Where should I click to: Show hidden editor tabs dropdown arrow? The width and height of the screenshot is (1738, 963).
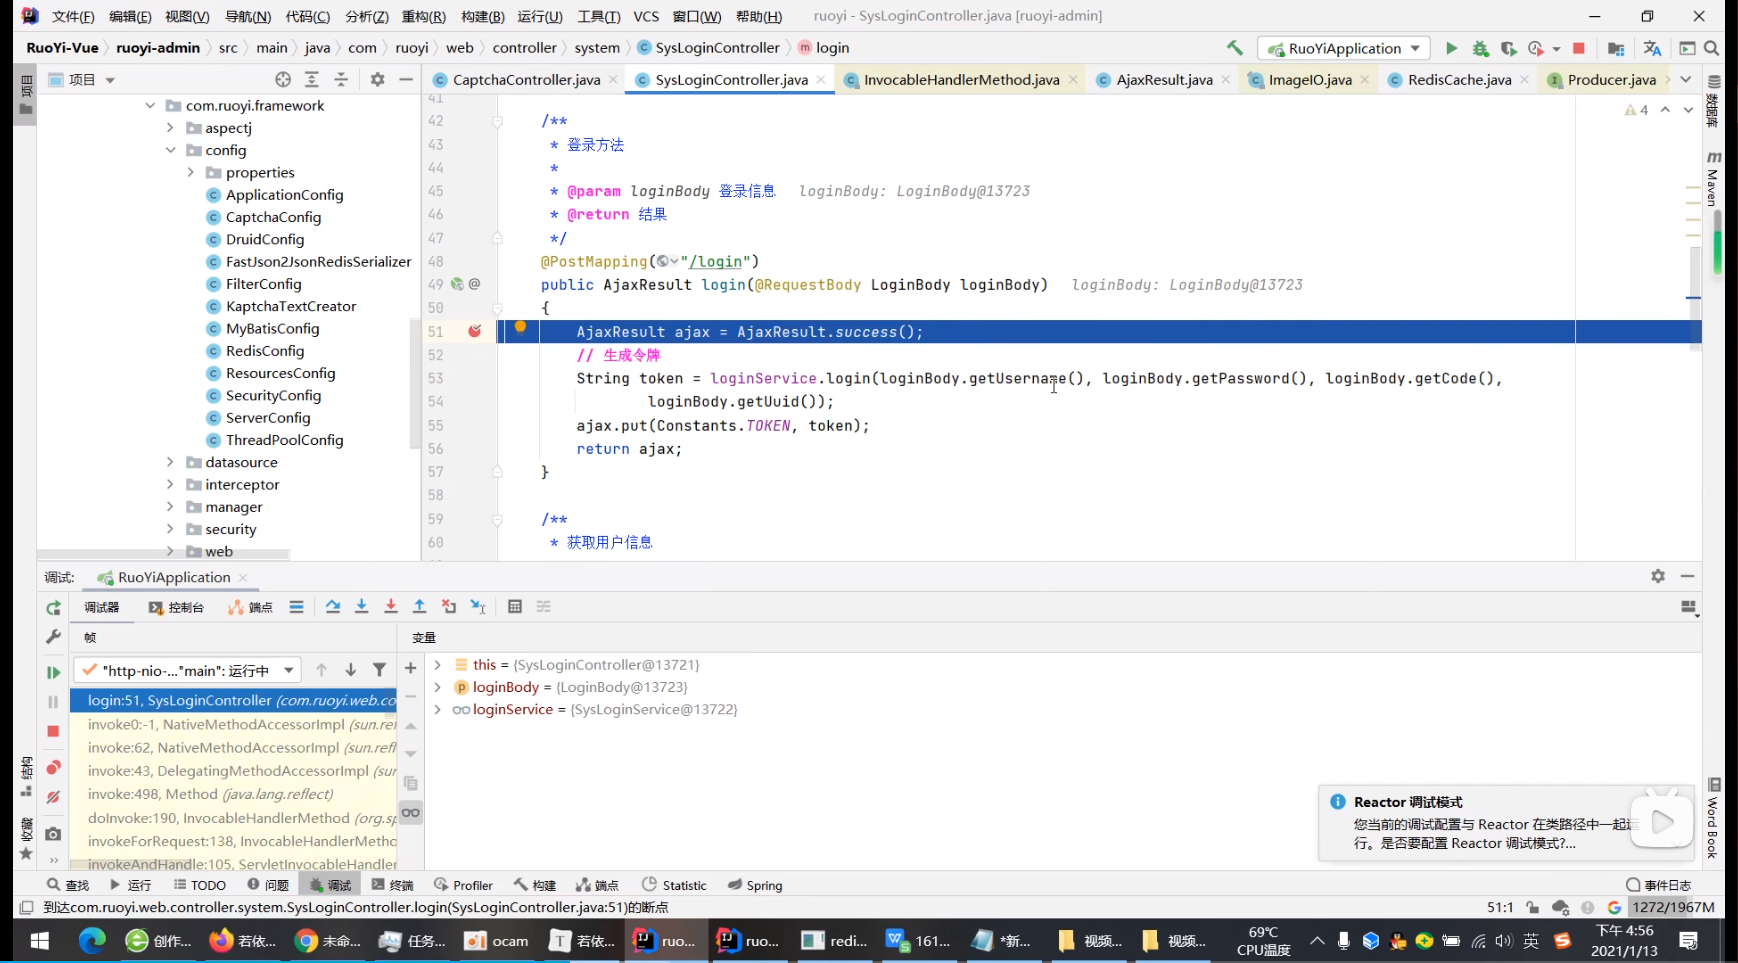pos(1686,79)
